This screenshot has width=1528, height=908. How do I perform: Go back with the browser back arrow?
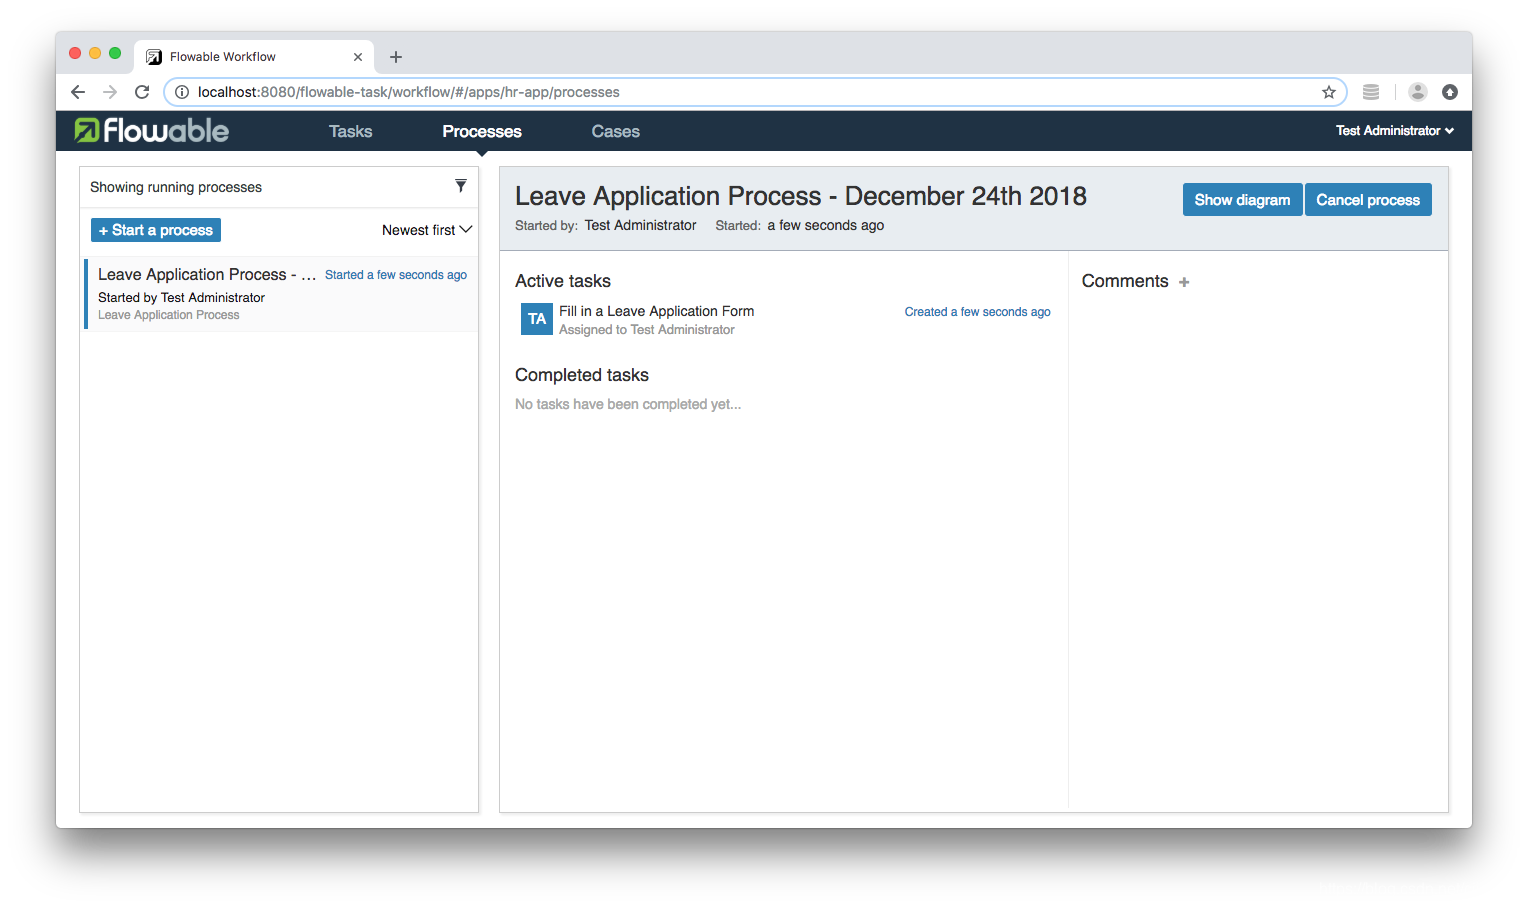click(78, 92)
